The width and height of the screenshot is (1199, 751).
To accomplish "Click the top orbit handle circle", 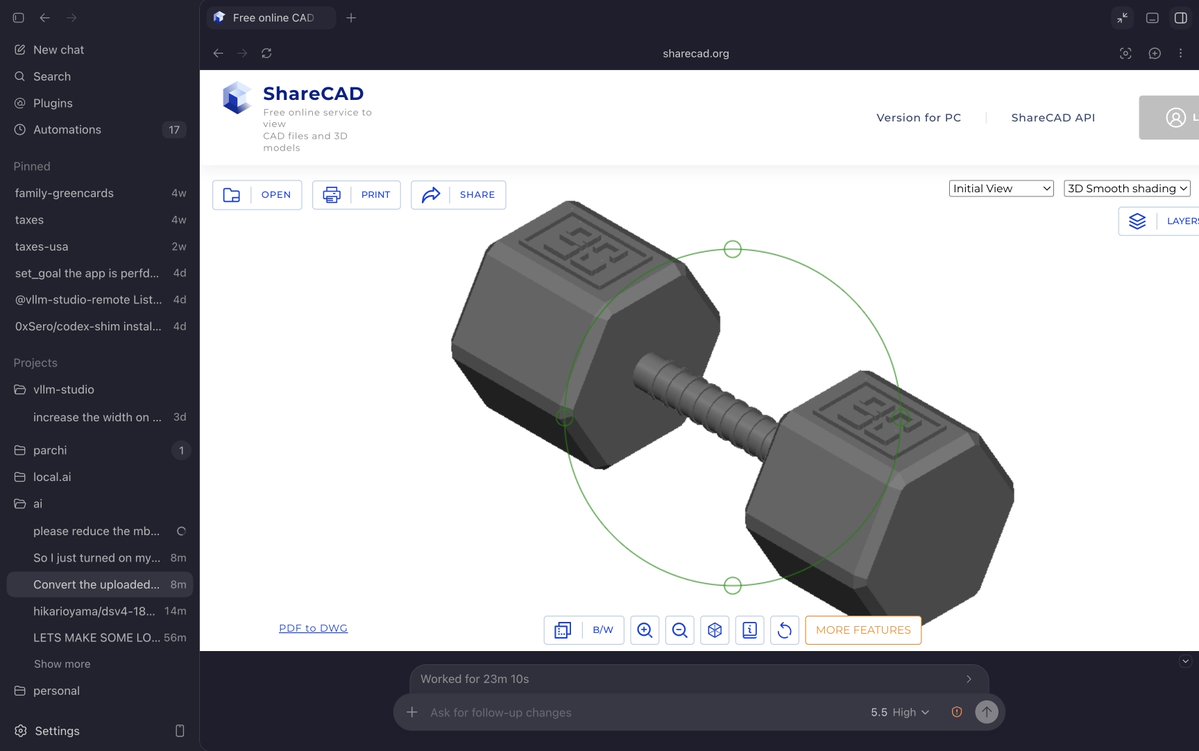I will [x=733, y=249].
